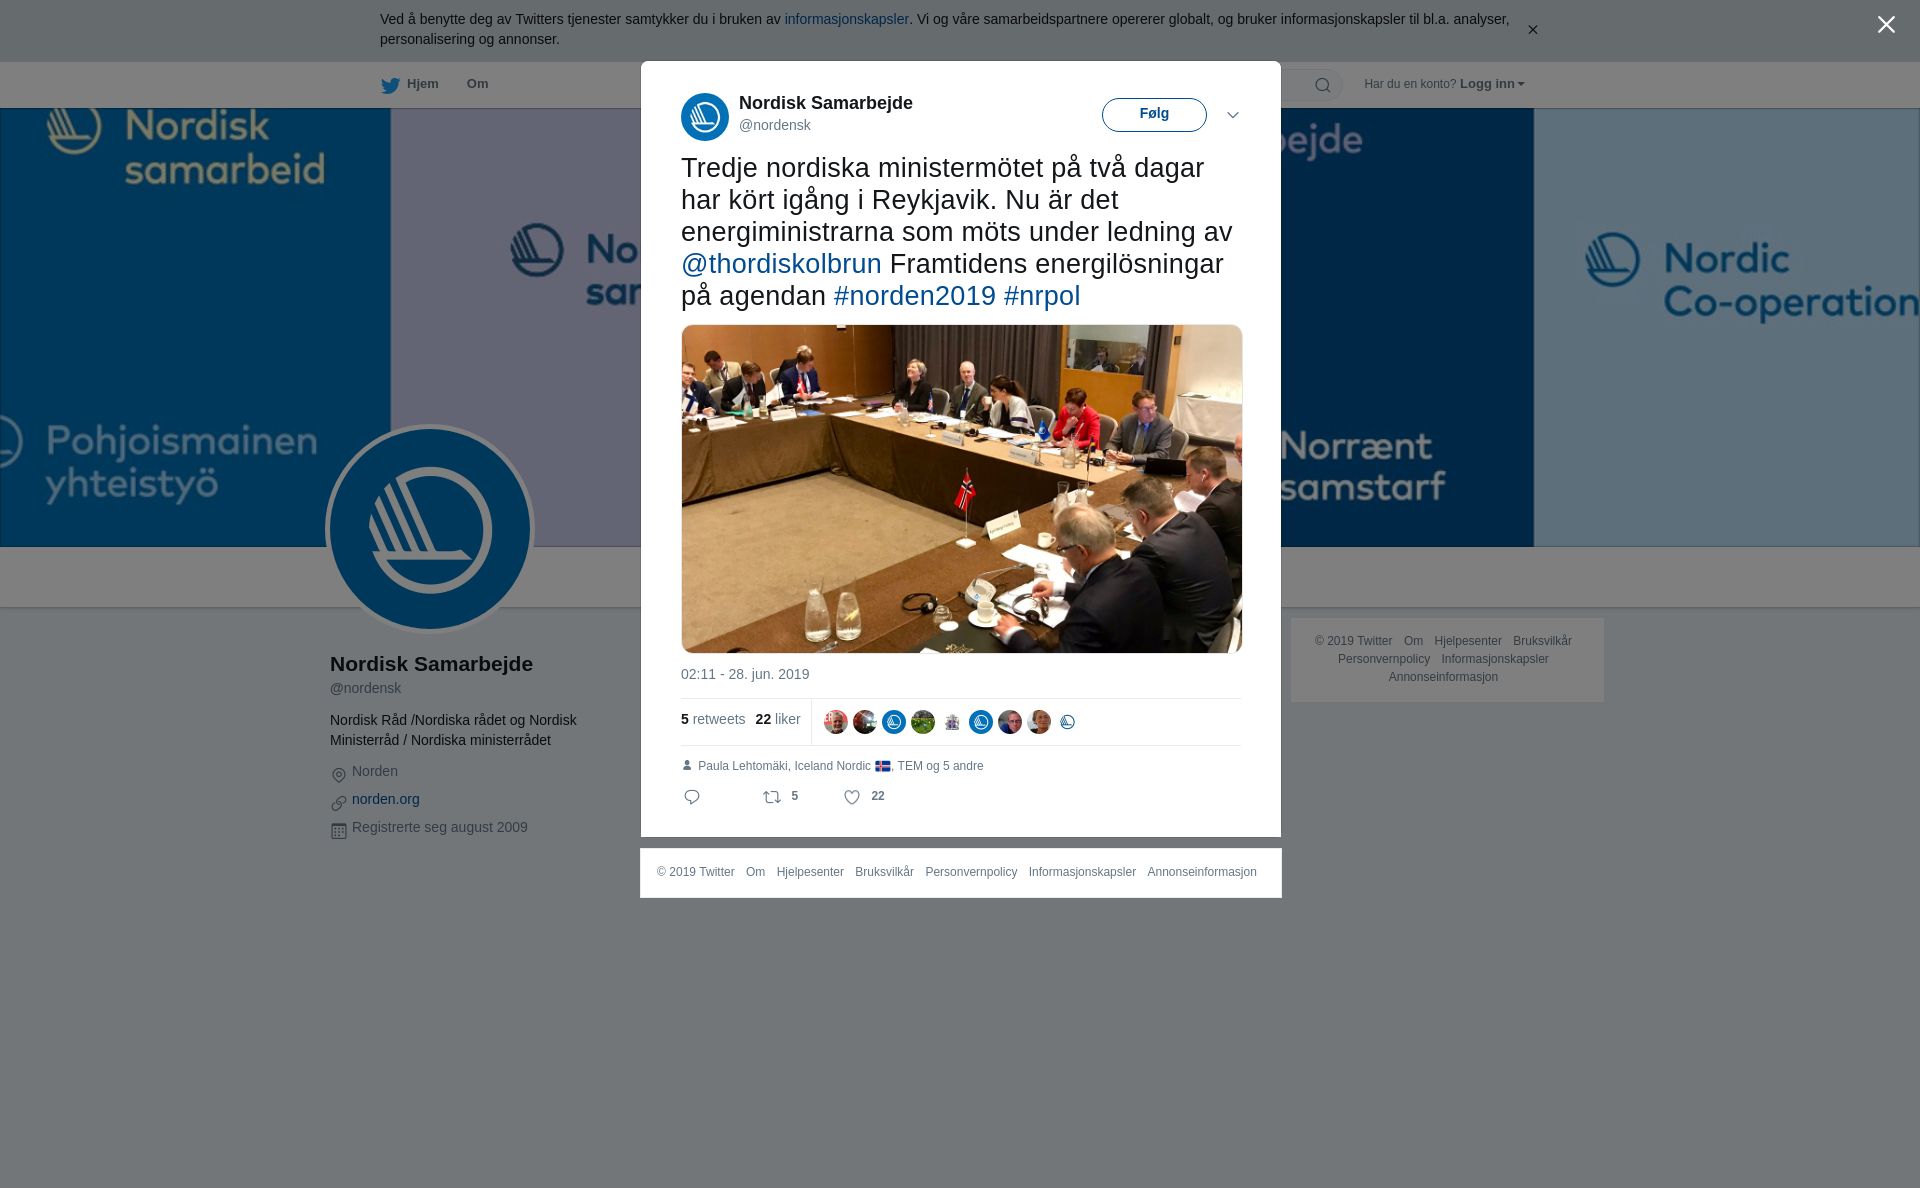The height and width of the screenshot is (1188, 1920).
Task: Dismiss the cookie notice with small X
Action: tap(1532, 30)
